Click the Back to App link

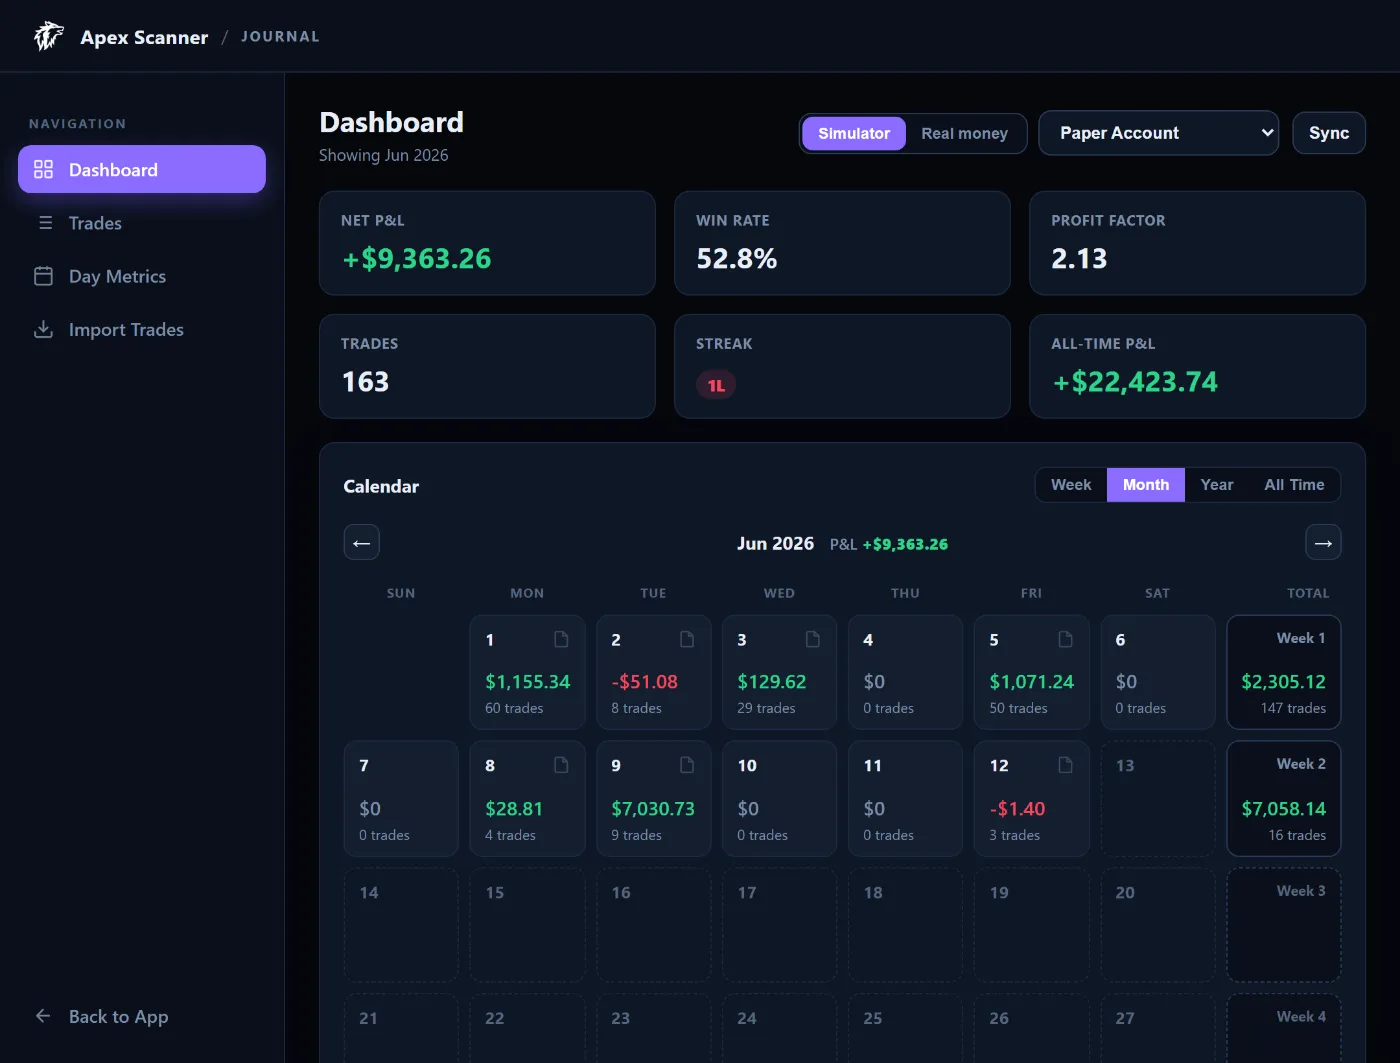pyautogui.click(x=118, y=1016)
